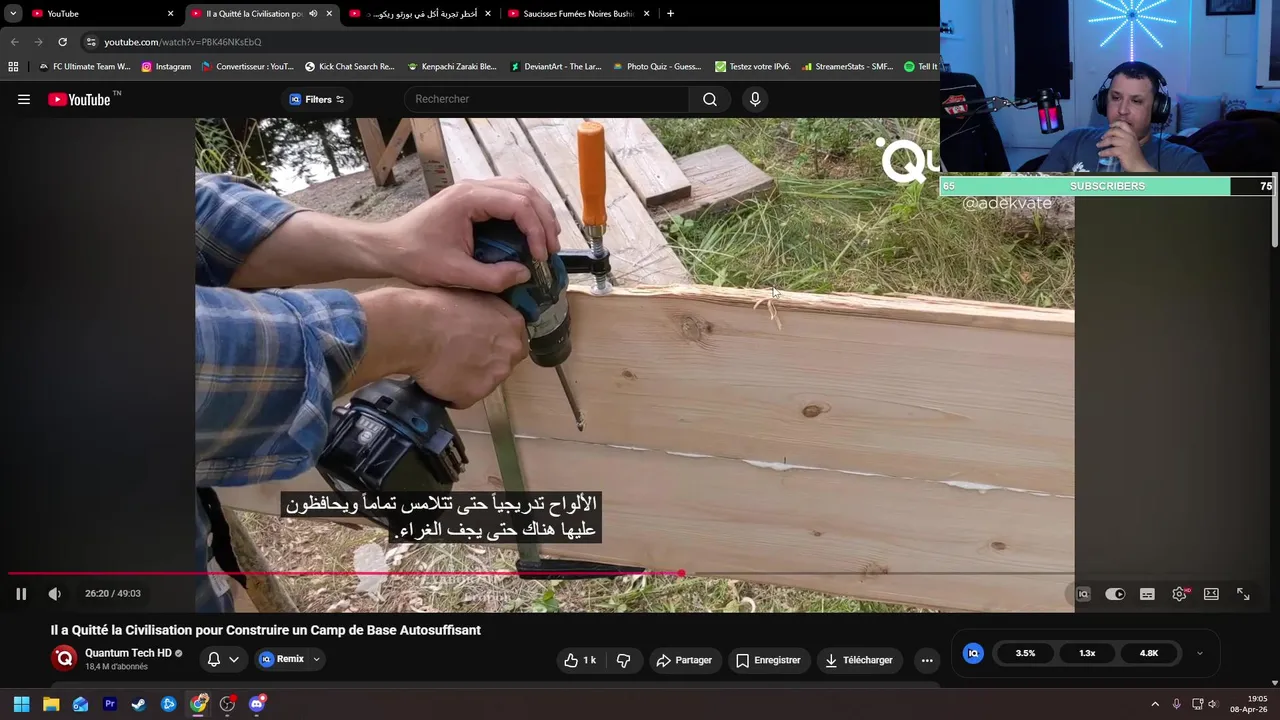This screenshot has width=1280, height=720.
Task: Click the 4.8K stat pill
Action: point(1149,653)
